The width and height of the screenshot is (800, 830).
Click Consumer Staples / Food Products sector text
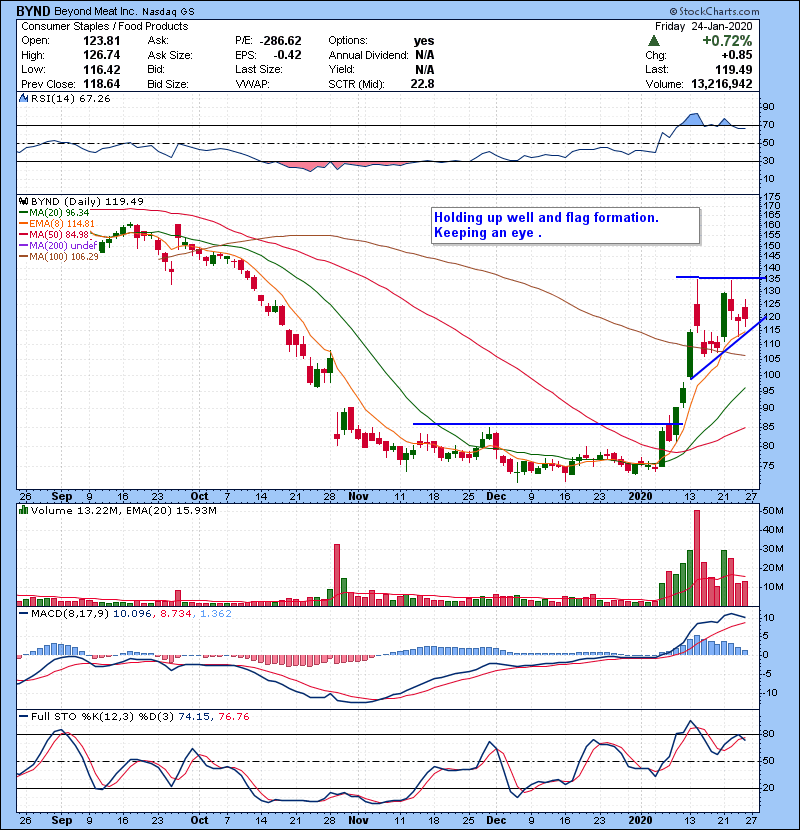coord(104,26)
